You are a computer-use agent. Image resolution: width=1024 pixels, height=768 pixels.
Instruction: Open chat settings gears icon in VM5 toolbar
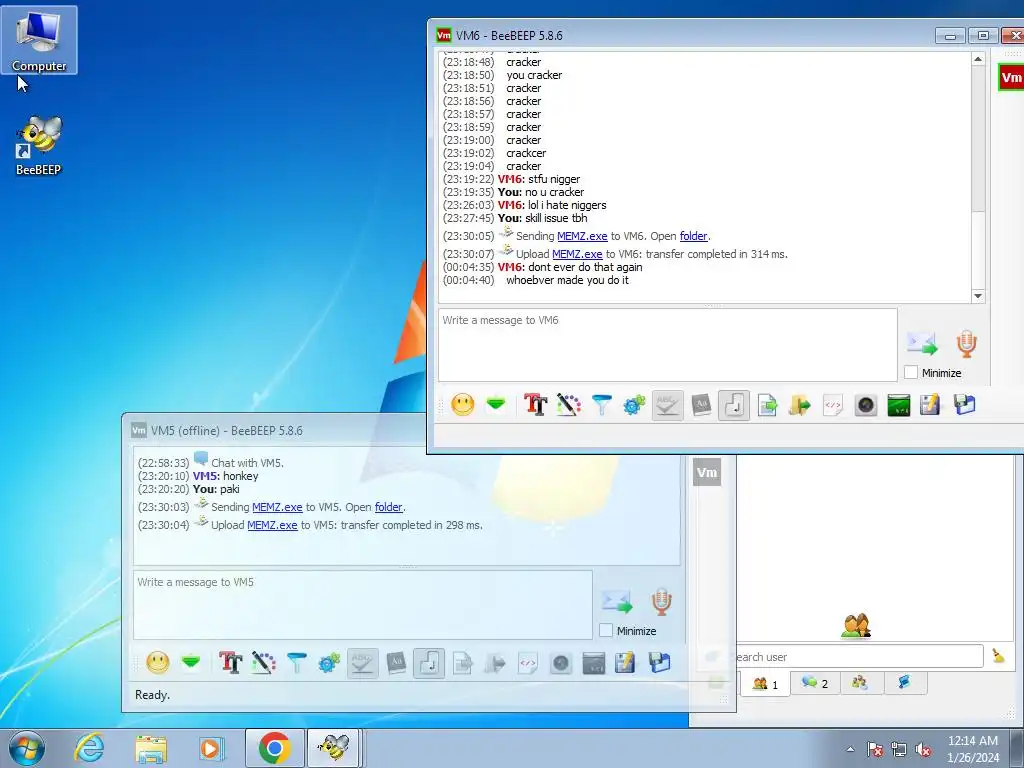tap(329, 663)
